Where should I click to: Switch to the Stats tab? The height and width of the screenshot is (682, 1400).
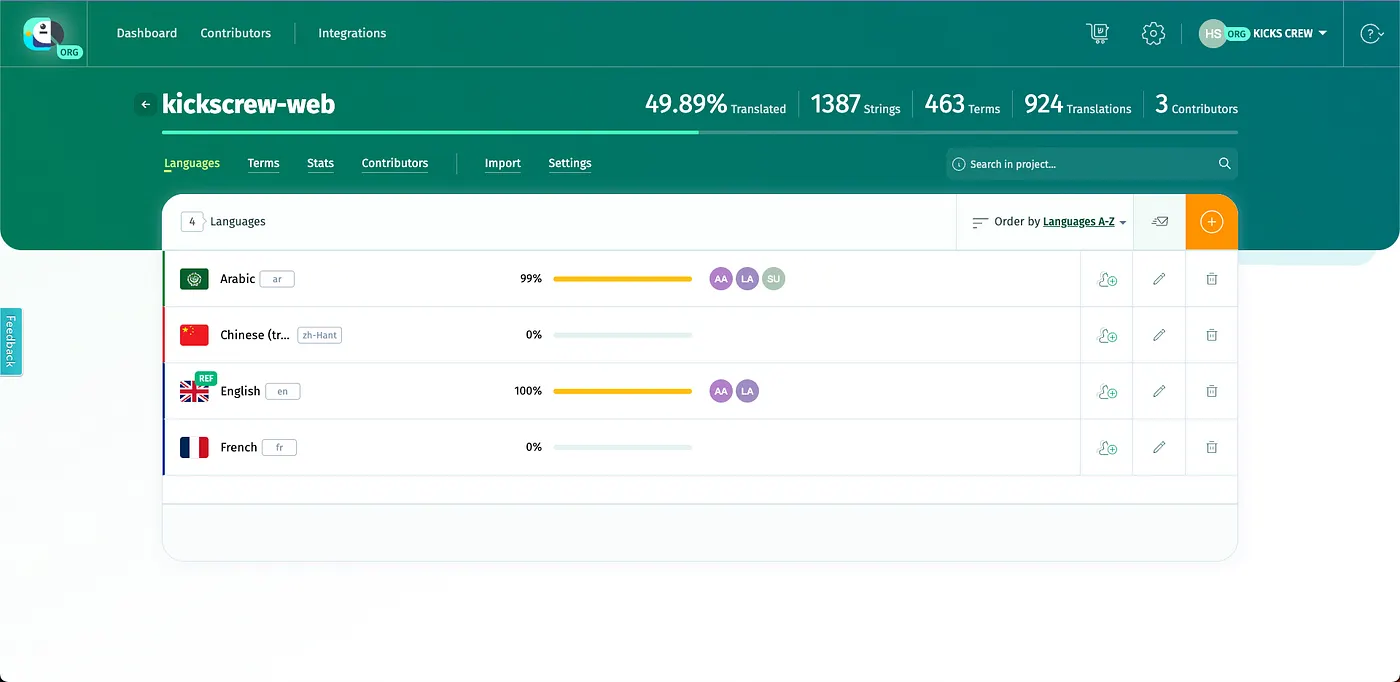pos(321,163)
